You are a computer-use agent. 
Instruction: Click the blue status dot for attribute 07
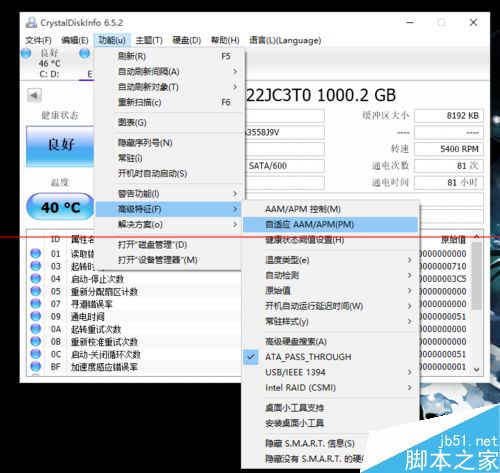tap(36, 303)
